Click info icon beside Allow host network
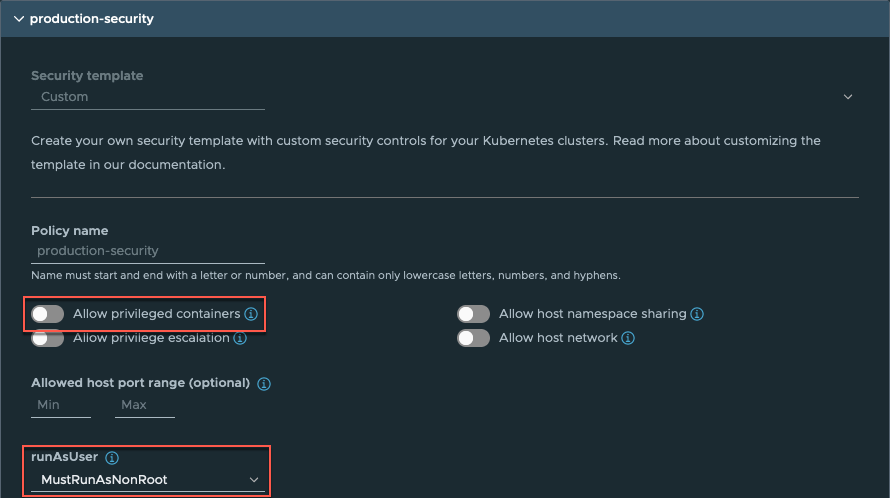 [x=628, y=339]
